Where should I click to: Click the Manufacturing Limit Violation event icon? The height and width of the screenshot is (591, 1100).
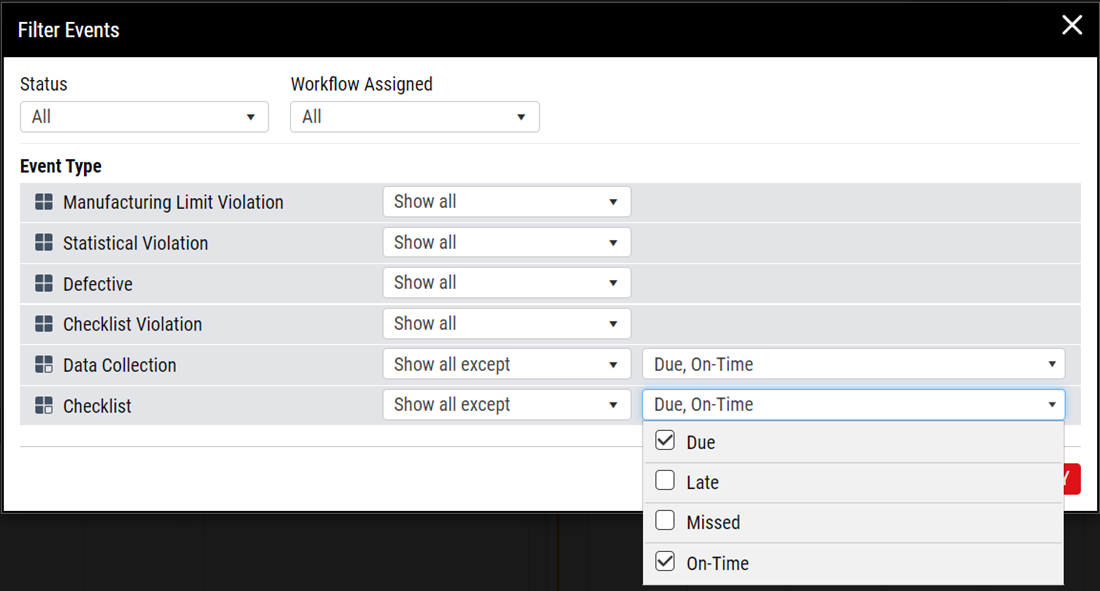pos(43,202)
